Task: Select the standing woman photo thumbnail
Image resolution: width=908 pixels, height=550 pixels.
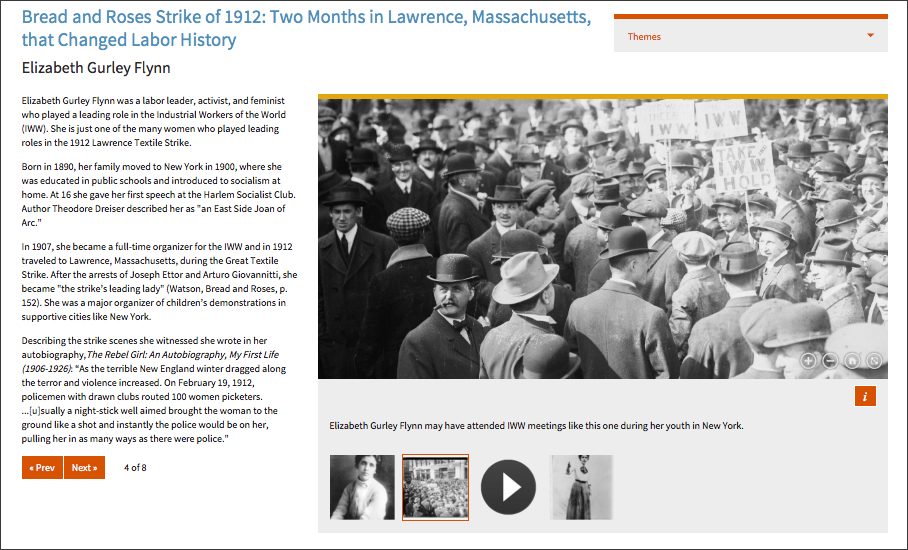Action: [581, 487]
